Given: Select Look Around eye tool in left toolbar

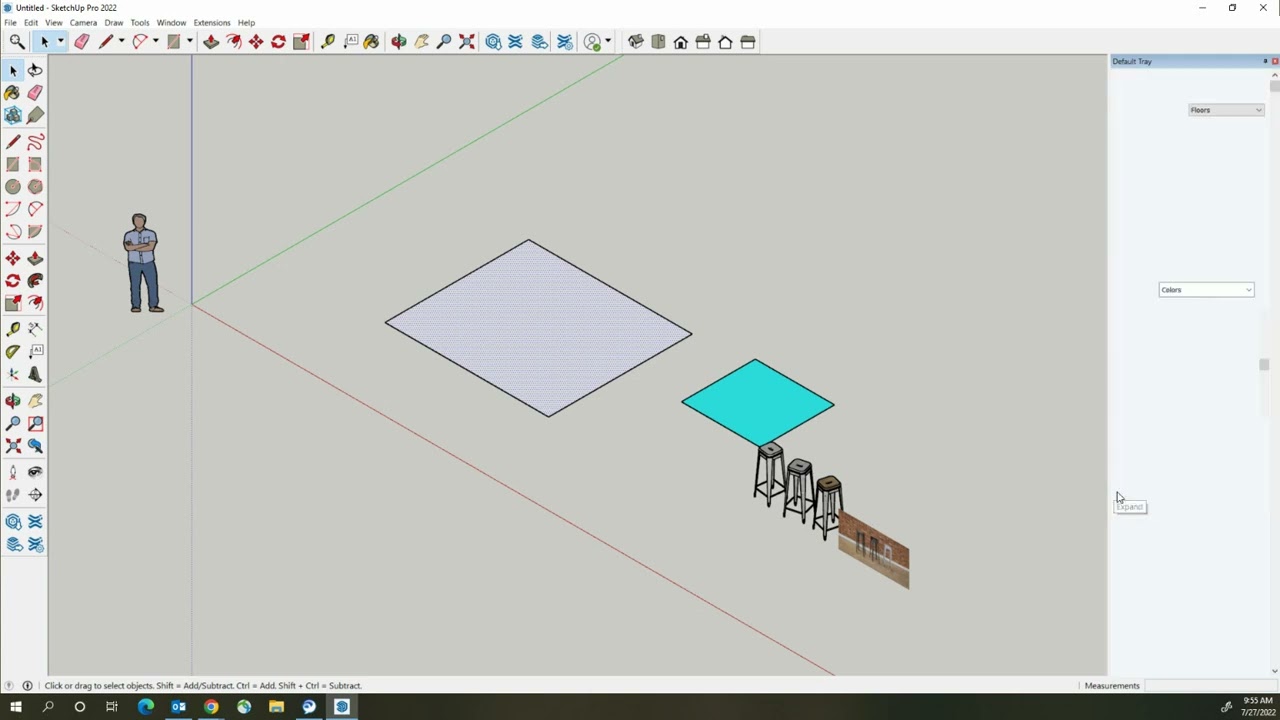Looking at the screenshot, I should (x=35, y=472).
